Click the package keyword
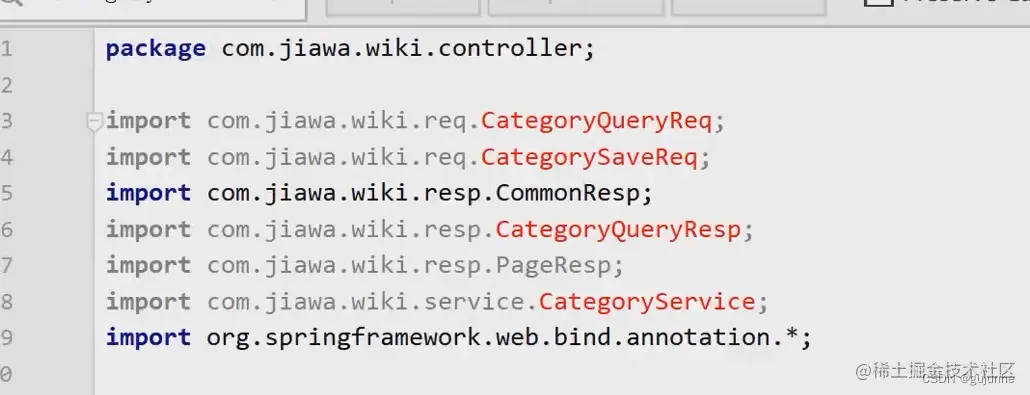The width and height of the screenshot is (1030, 395). coord(156,49)
